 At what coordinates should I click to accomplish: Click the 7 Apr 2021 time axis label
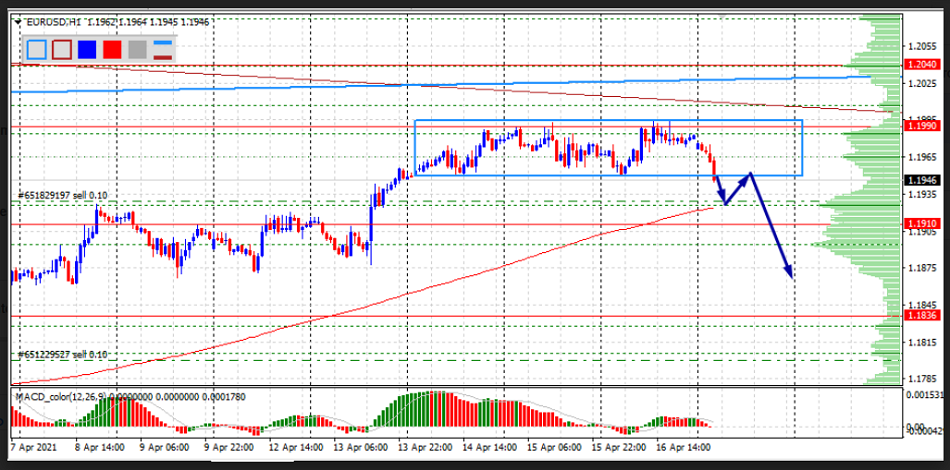coord(35,448)
